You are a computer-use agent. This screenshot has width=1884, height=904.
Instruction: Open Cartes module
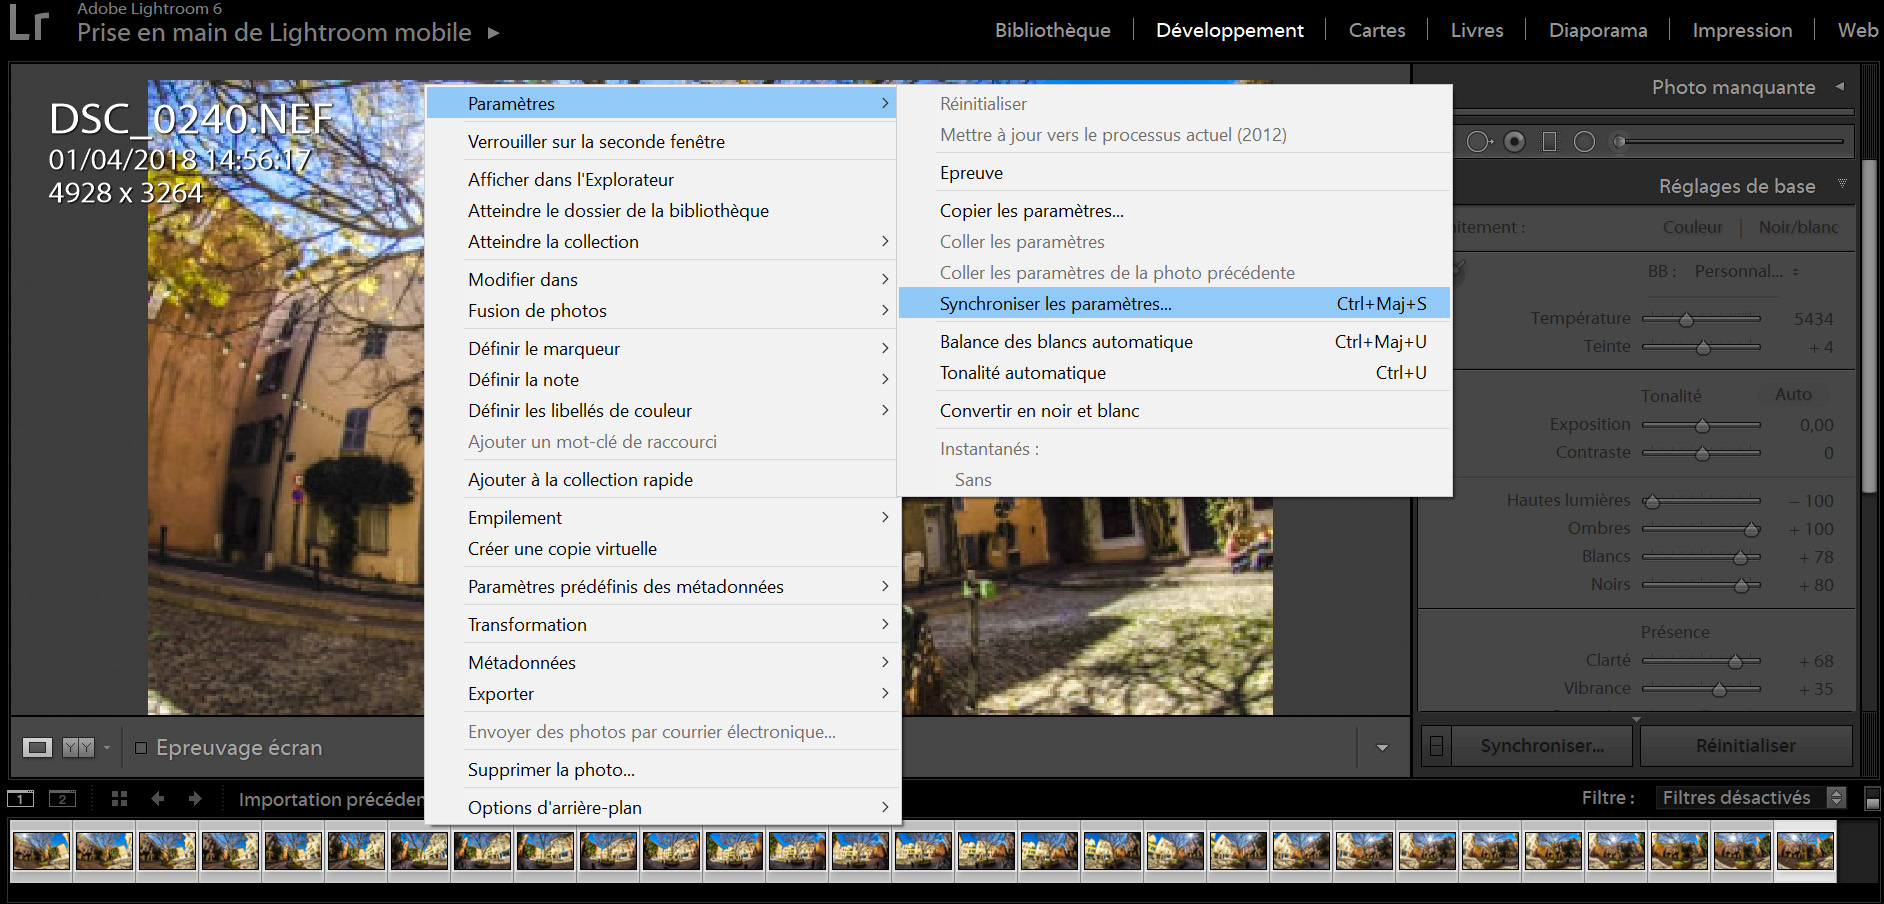click(x=1377, y=31)
